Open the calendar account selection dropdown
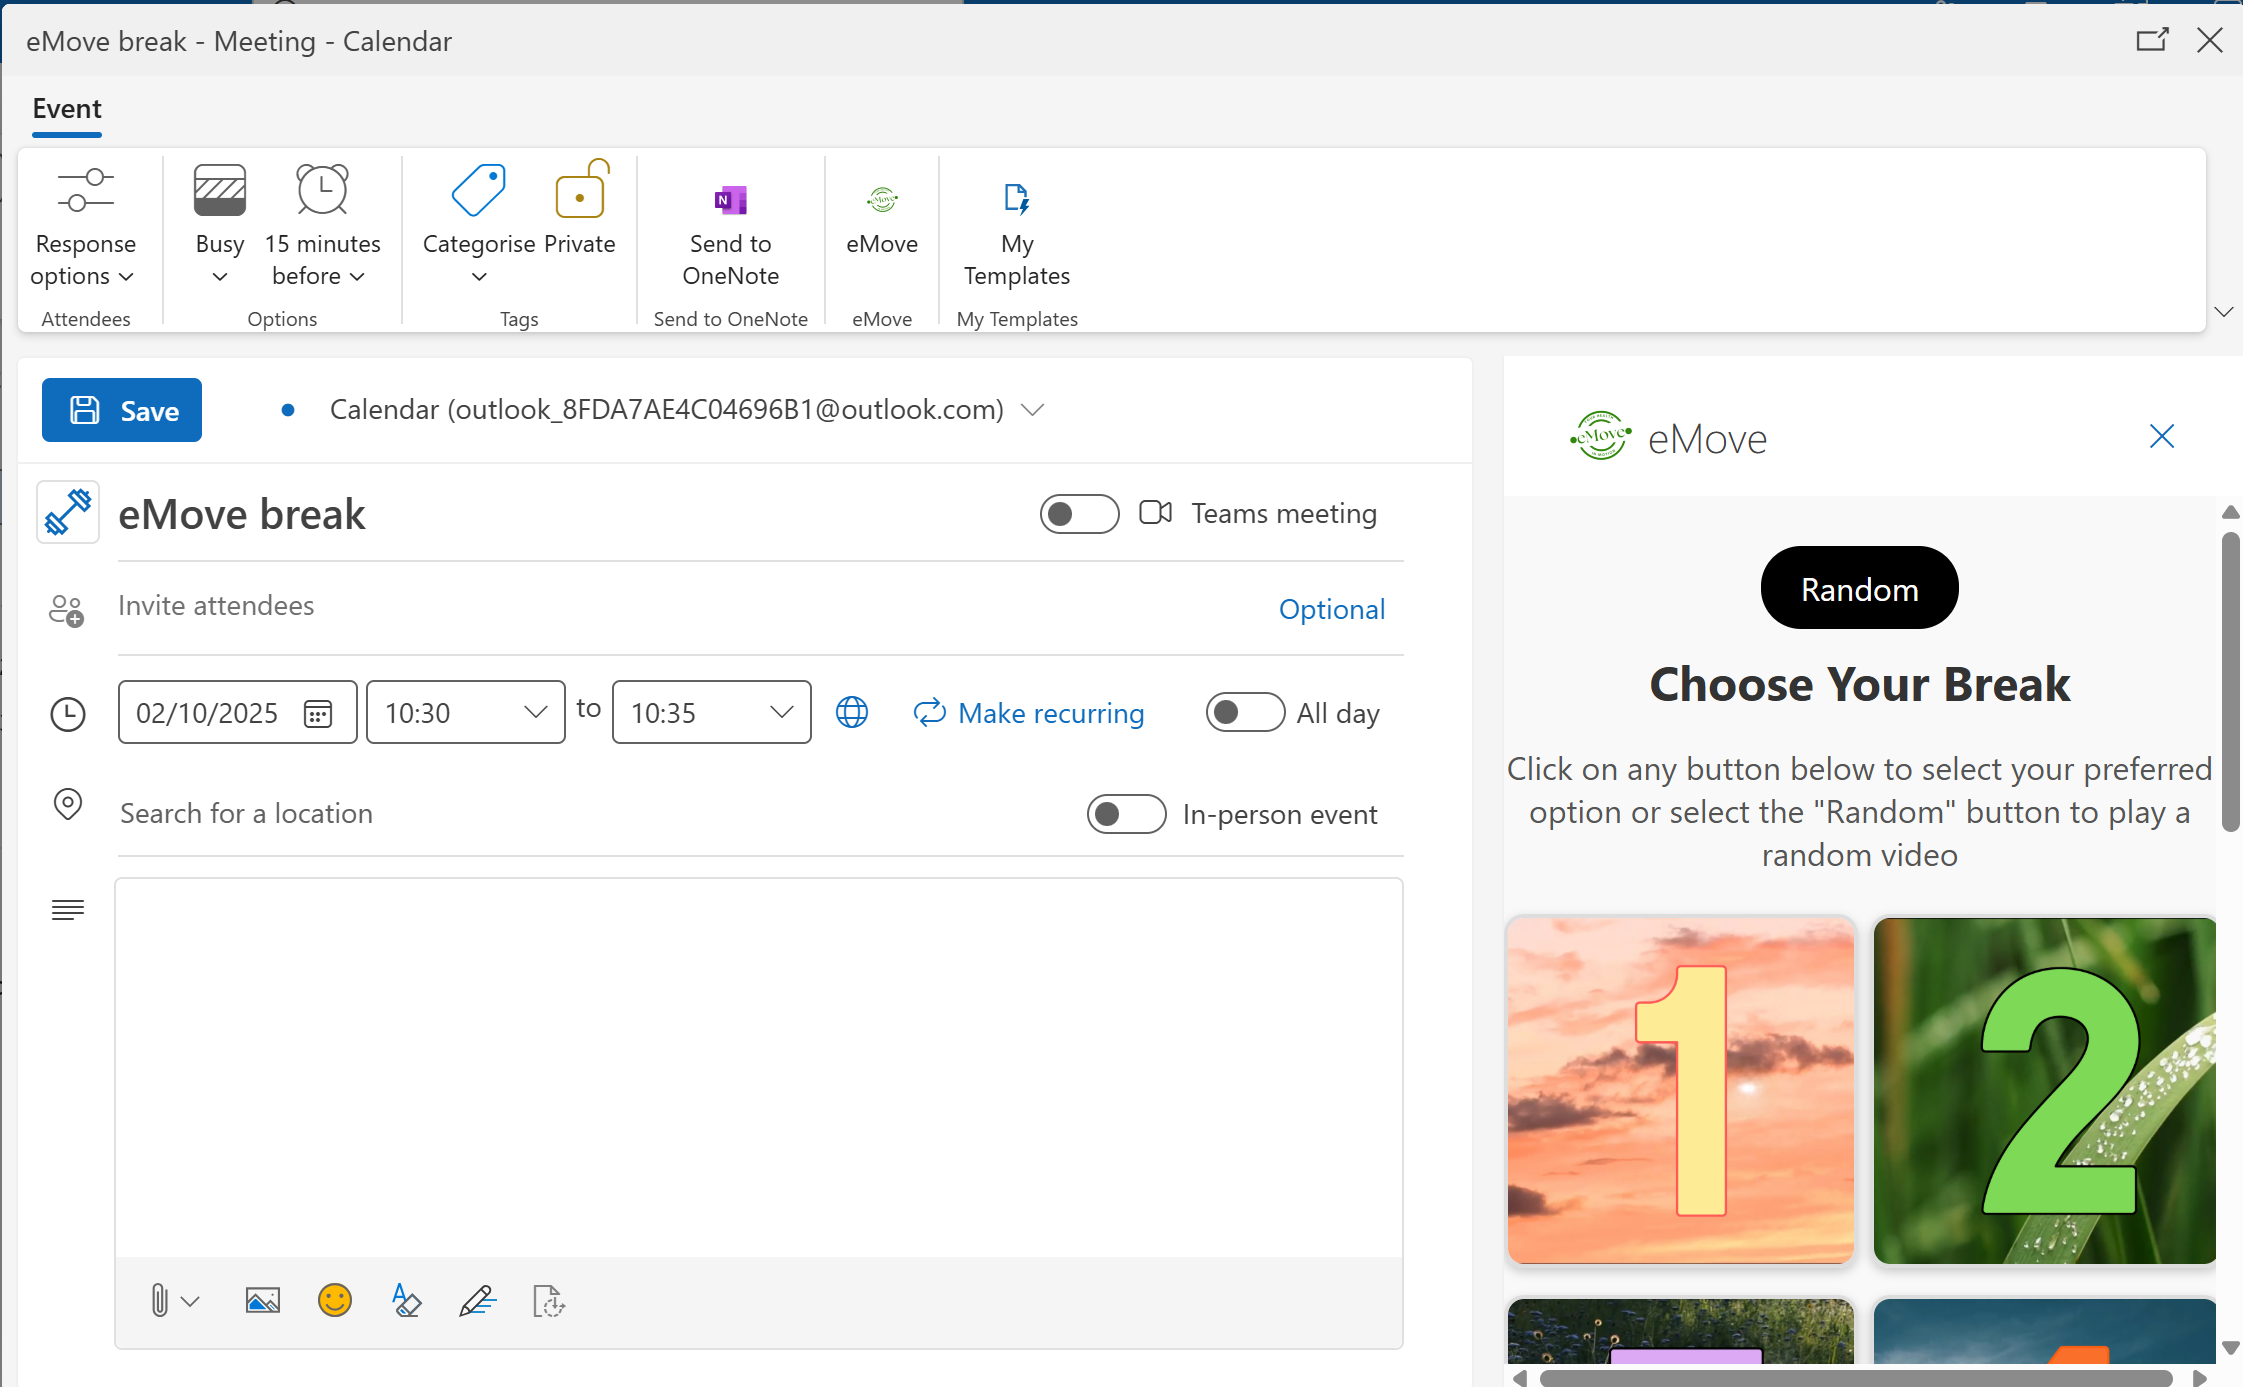The image size is (2243, 1387). click(x=1033, y=409)
